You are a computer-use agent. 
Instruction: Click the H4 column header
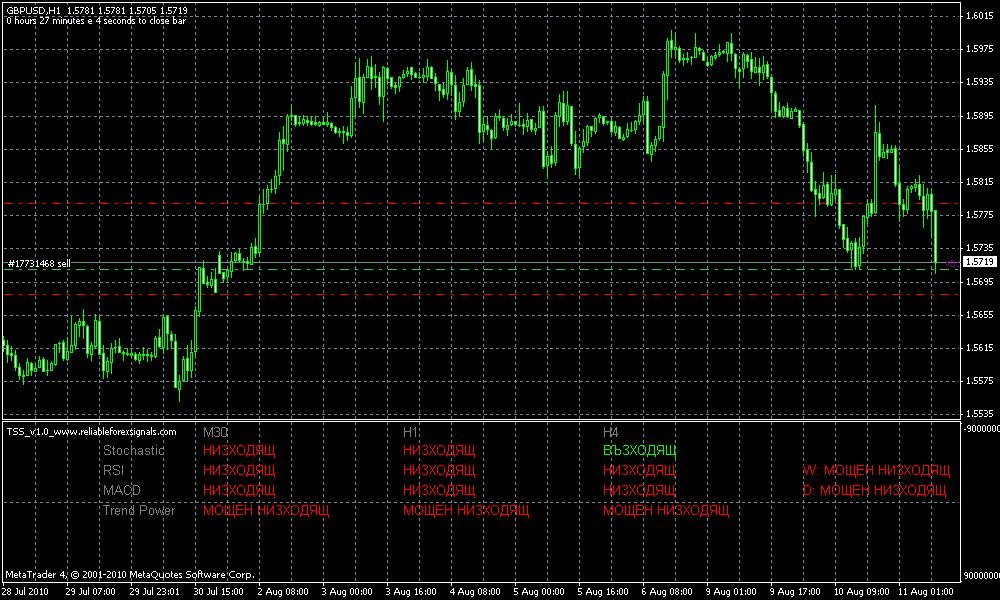point(611,432)
